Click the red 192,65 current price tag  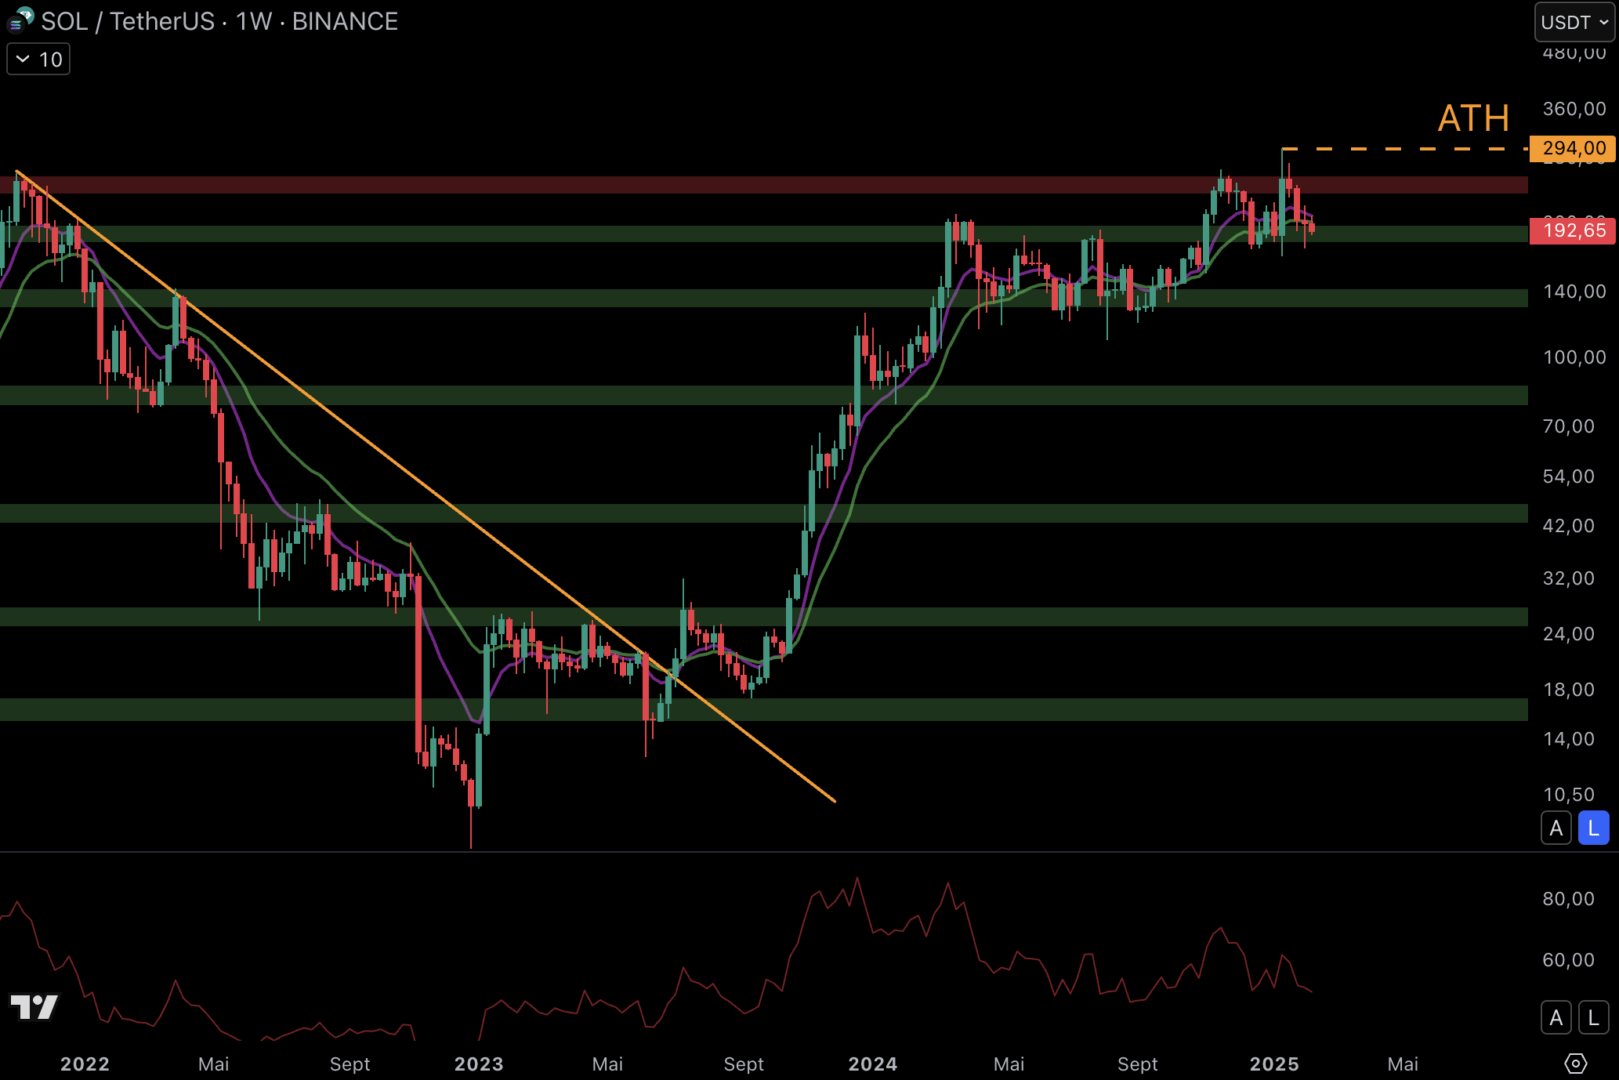(1573, 231)
